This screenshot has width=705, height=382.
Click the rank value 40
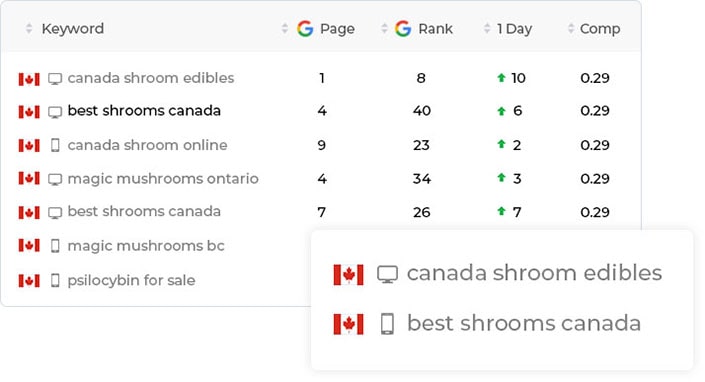point(422,111)
